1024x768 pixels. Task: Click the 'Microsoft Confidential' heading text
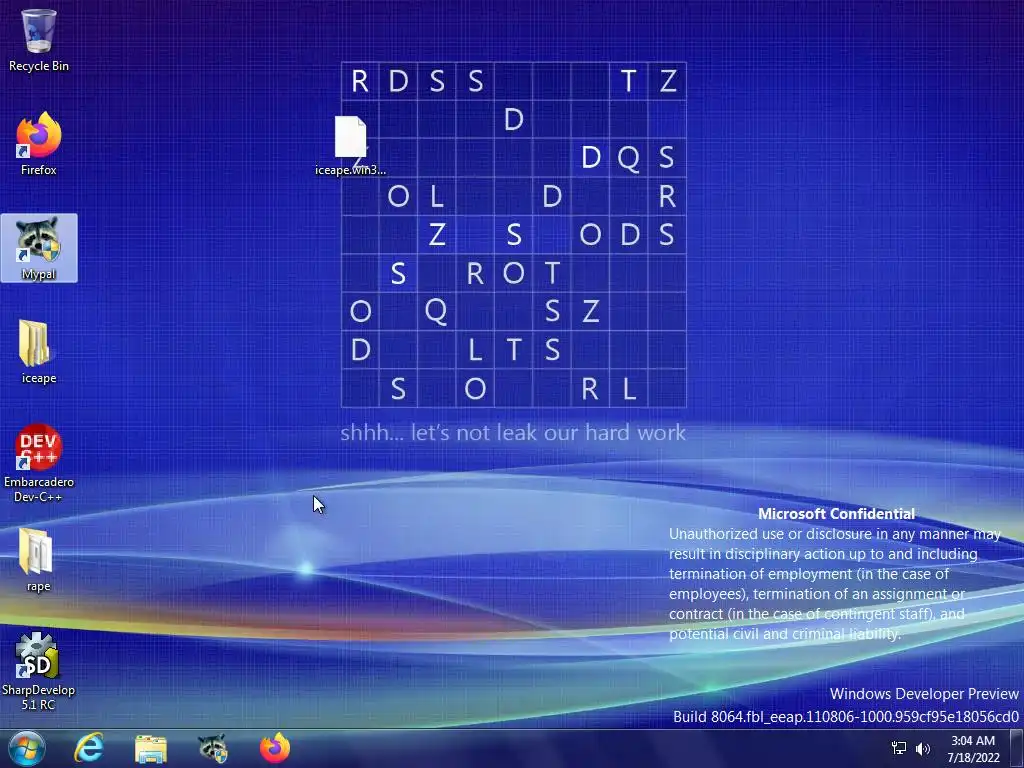point(836,514)
